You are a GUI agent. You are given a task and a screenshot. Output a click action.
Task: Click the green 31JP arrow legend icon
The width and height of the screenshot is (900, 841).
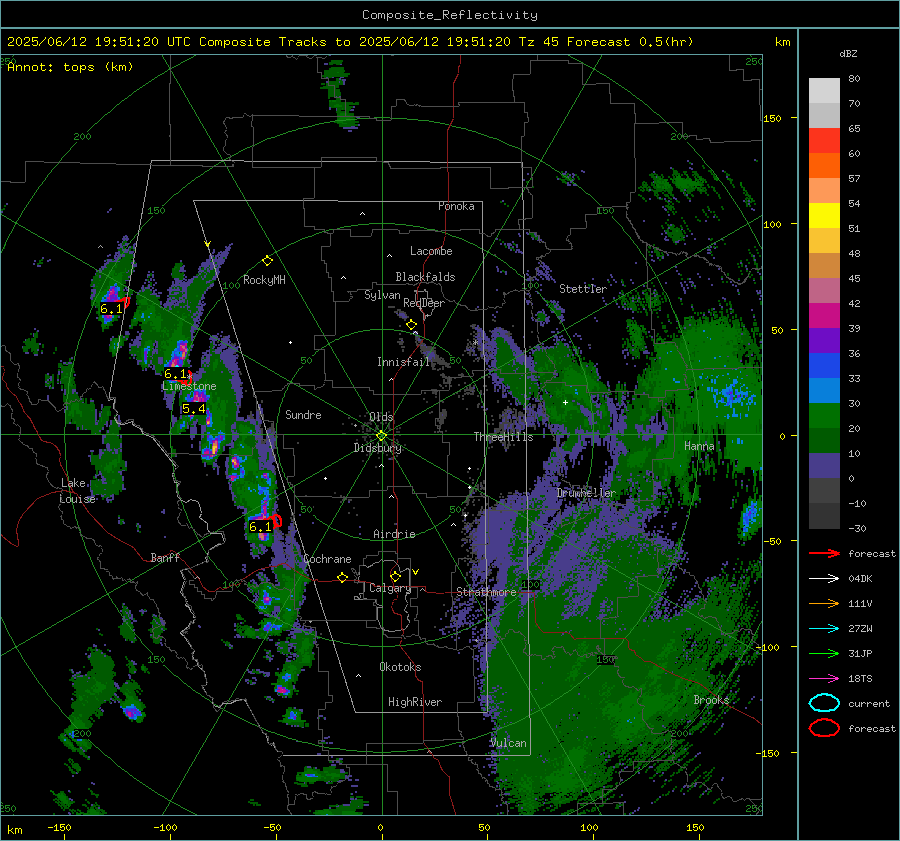[824, 653]
